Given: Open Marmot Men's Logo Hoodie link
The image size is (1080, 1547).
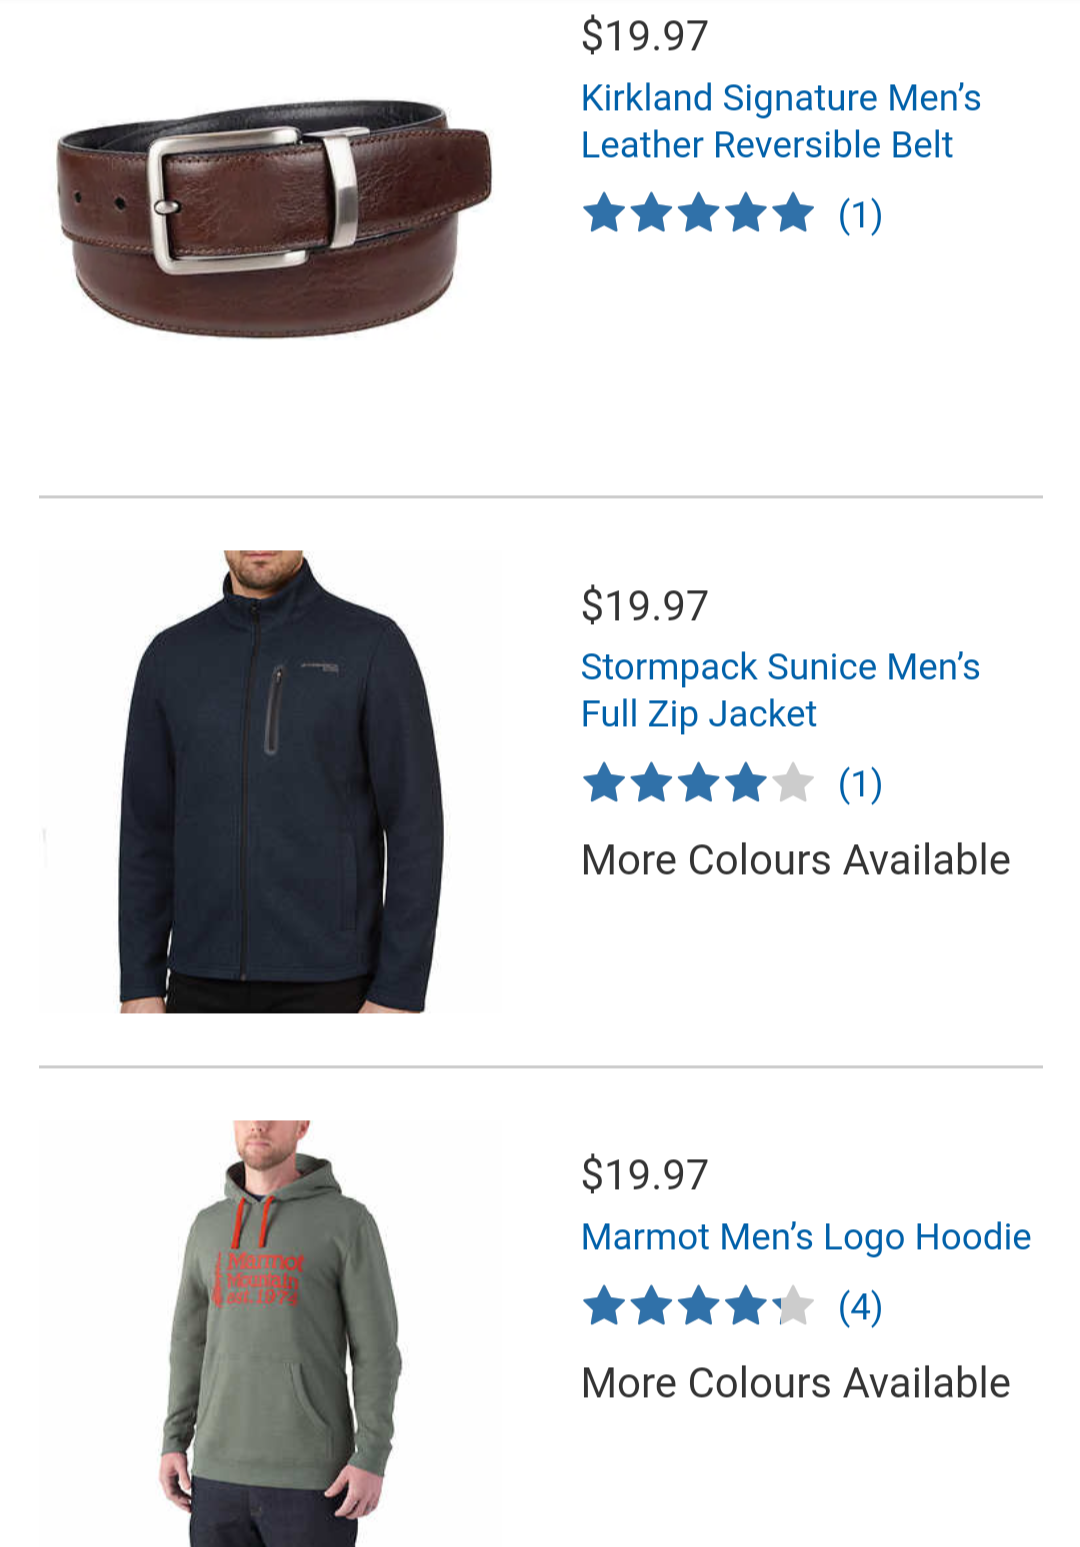Looking at the screenshot, I should pos(806,1237).
